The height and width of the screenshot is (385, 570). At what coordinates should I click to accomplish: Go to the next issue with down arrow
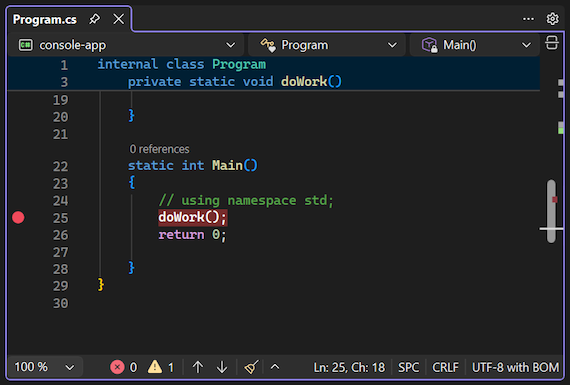(222, 367)
